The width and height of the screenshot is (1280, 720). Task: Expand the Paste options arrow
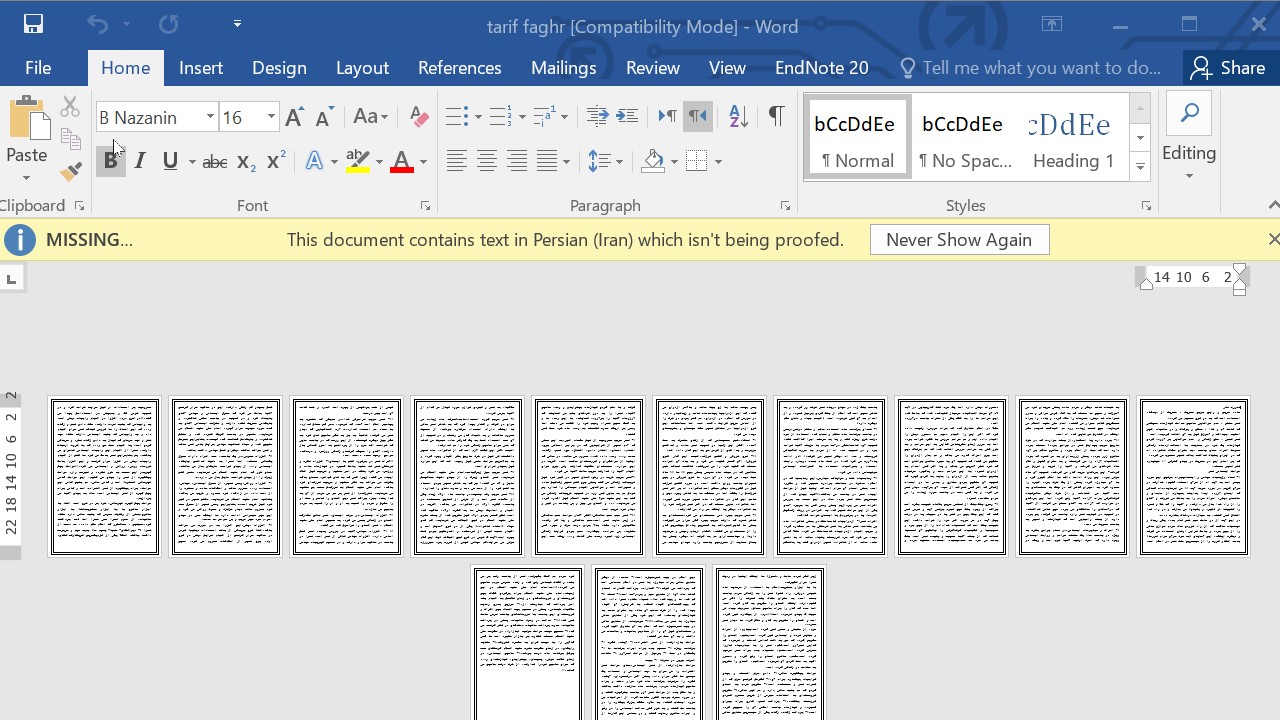27,178
